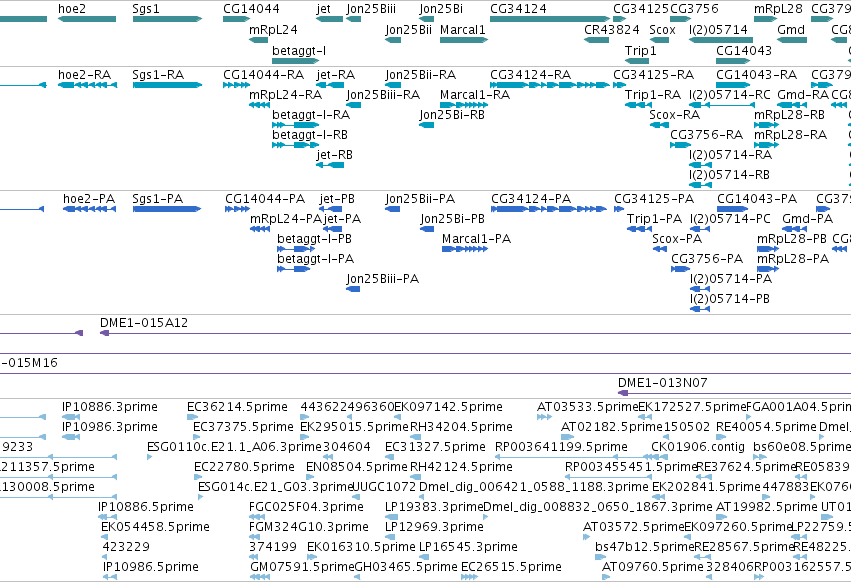The width and height of the screenshot is (851, 582).
Task: Click the EK054458.5prime EST label
Action: pyautogui.click(x=155, y=527)
